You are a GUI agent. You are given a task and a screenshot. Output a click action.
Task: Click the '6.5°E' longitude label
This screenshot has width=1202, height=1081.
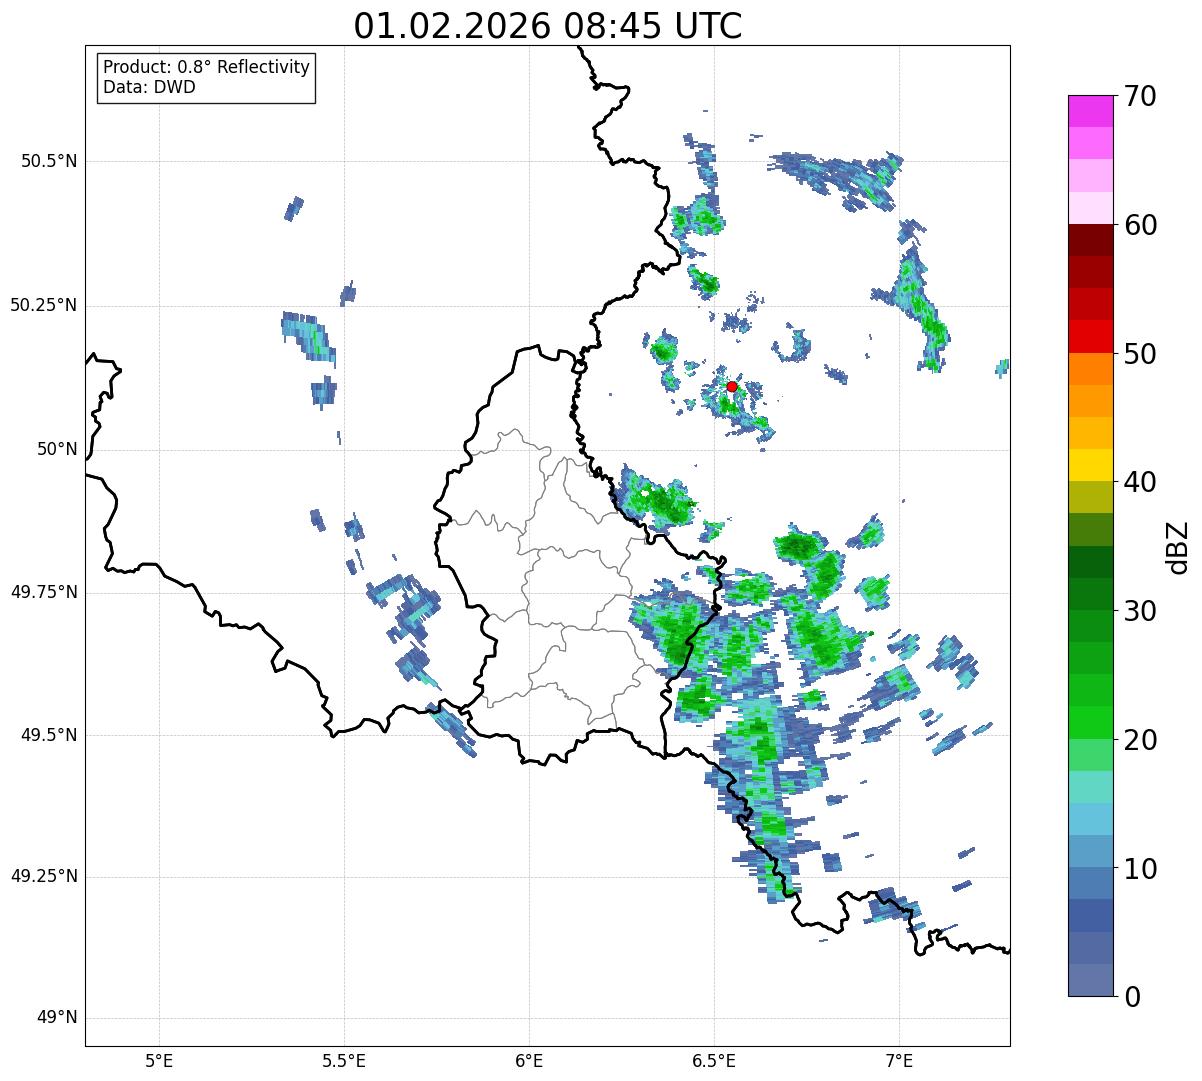(714, 1060)
